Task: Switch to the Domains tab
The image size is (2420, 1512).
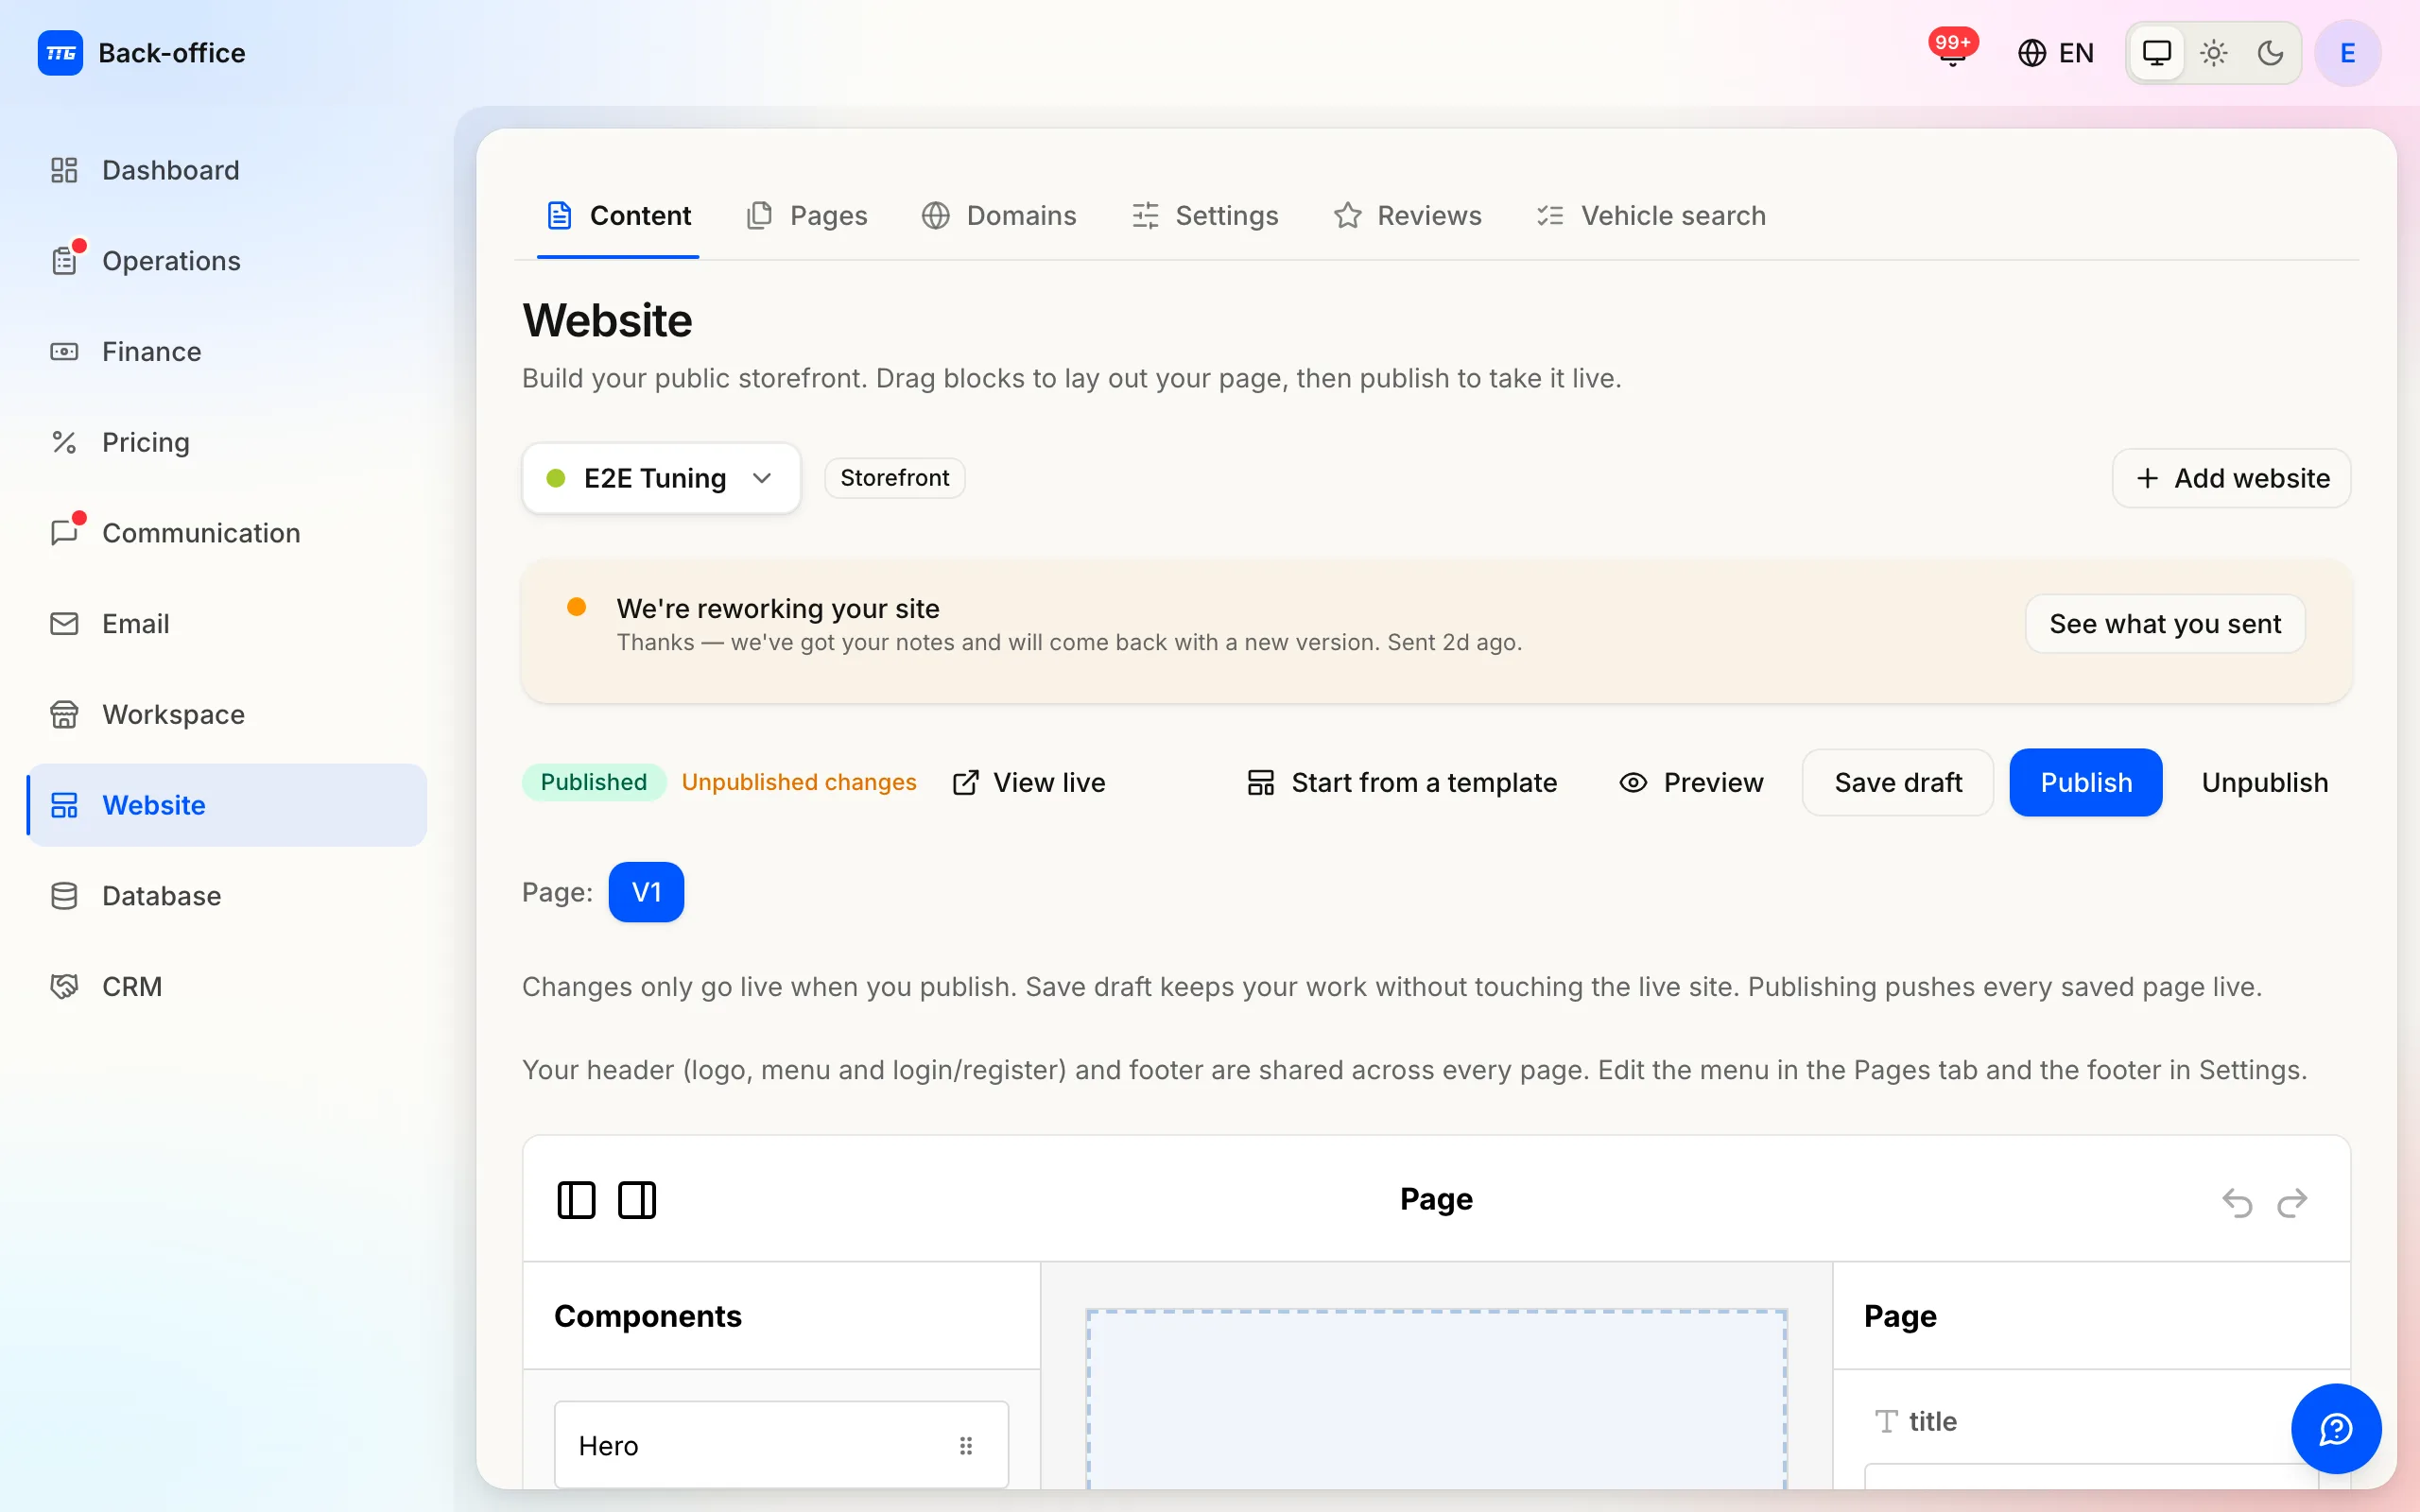Action: coord(999,216)
